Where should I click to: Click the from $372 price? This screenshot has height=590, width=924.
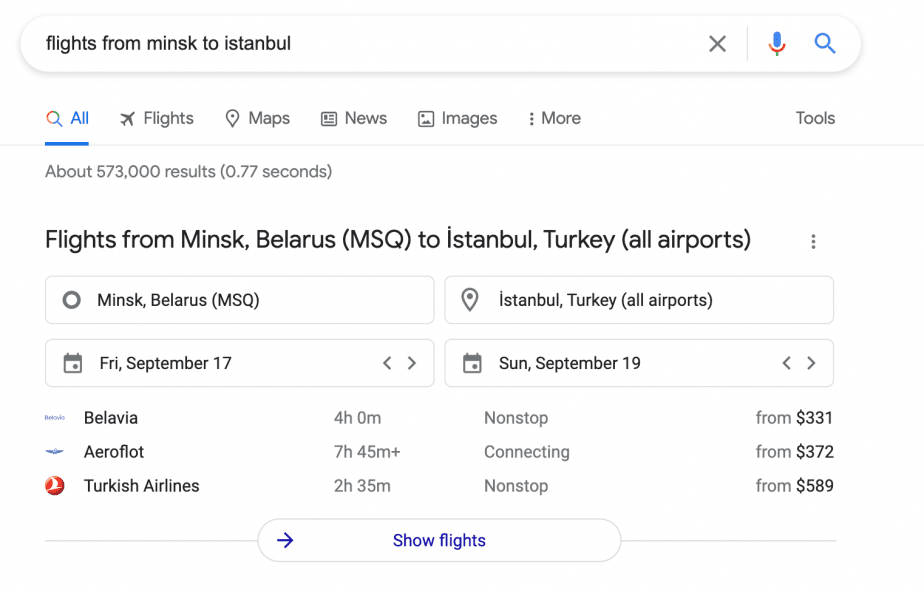pos(795,452)
